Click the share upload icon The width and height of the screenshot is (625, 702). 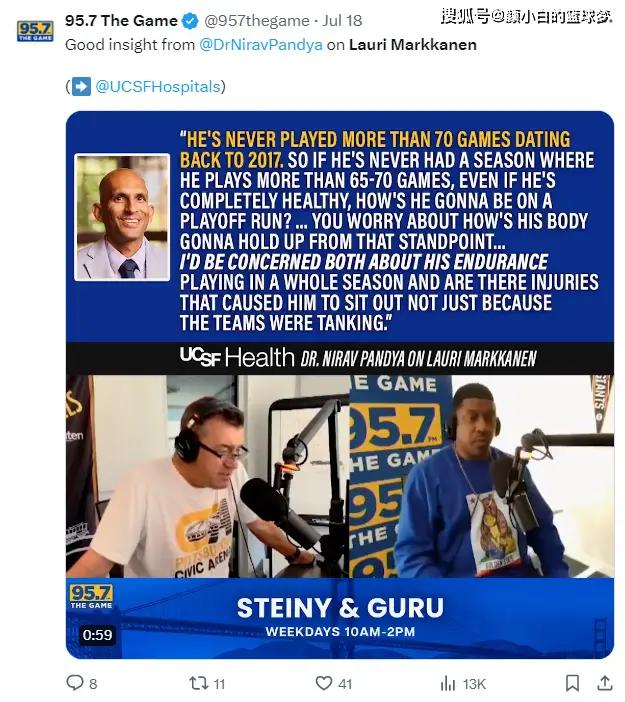(604, 683)
